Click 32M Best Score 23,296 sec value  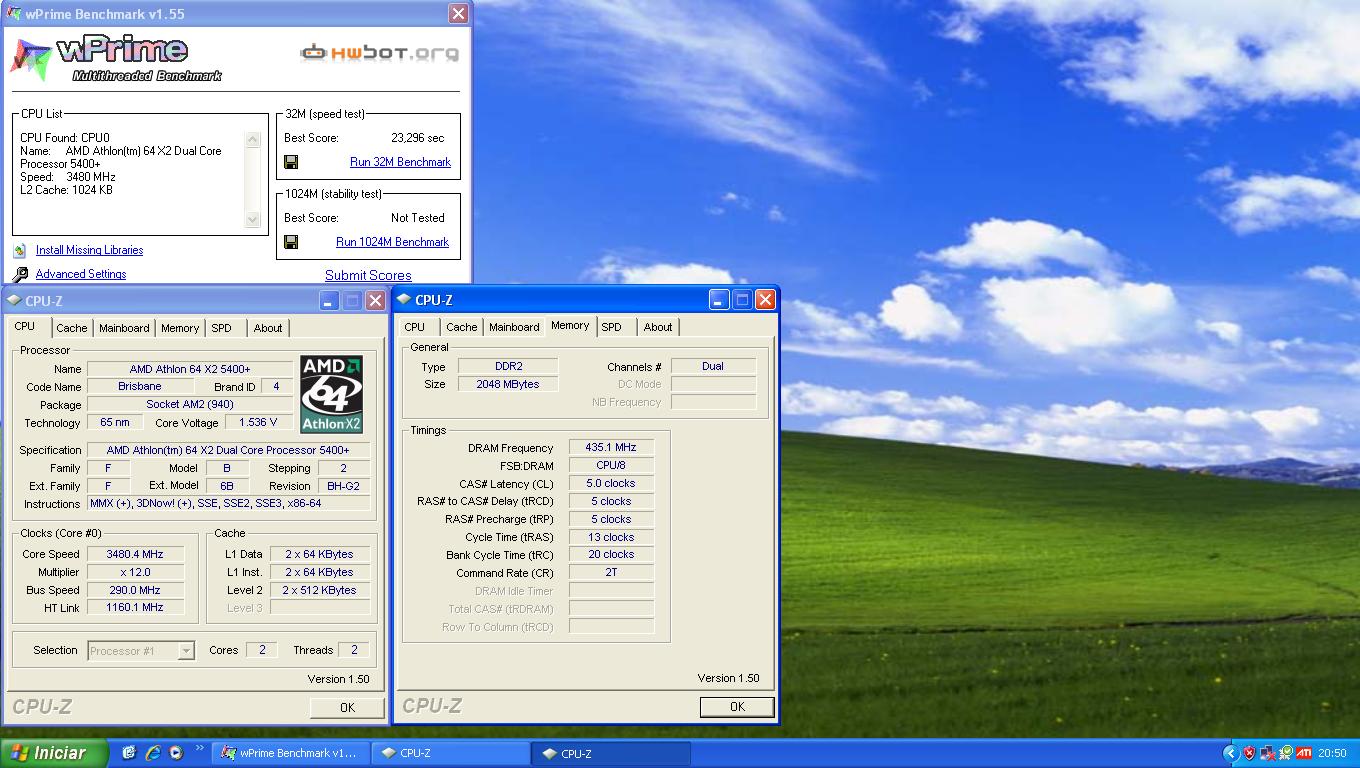[418, 138]
